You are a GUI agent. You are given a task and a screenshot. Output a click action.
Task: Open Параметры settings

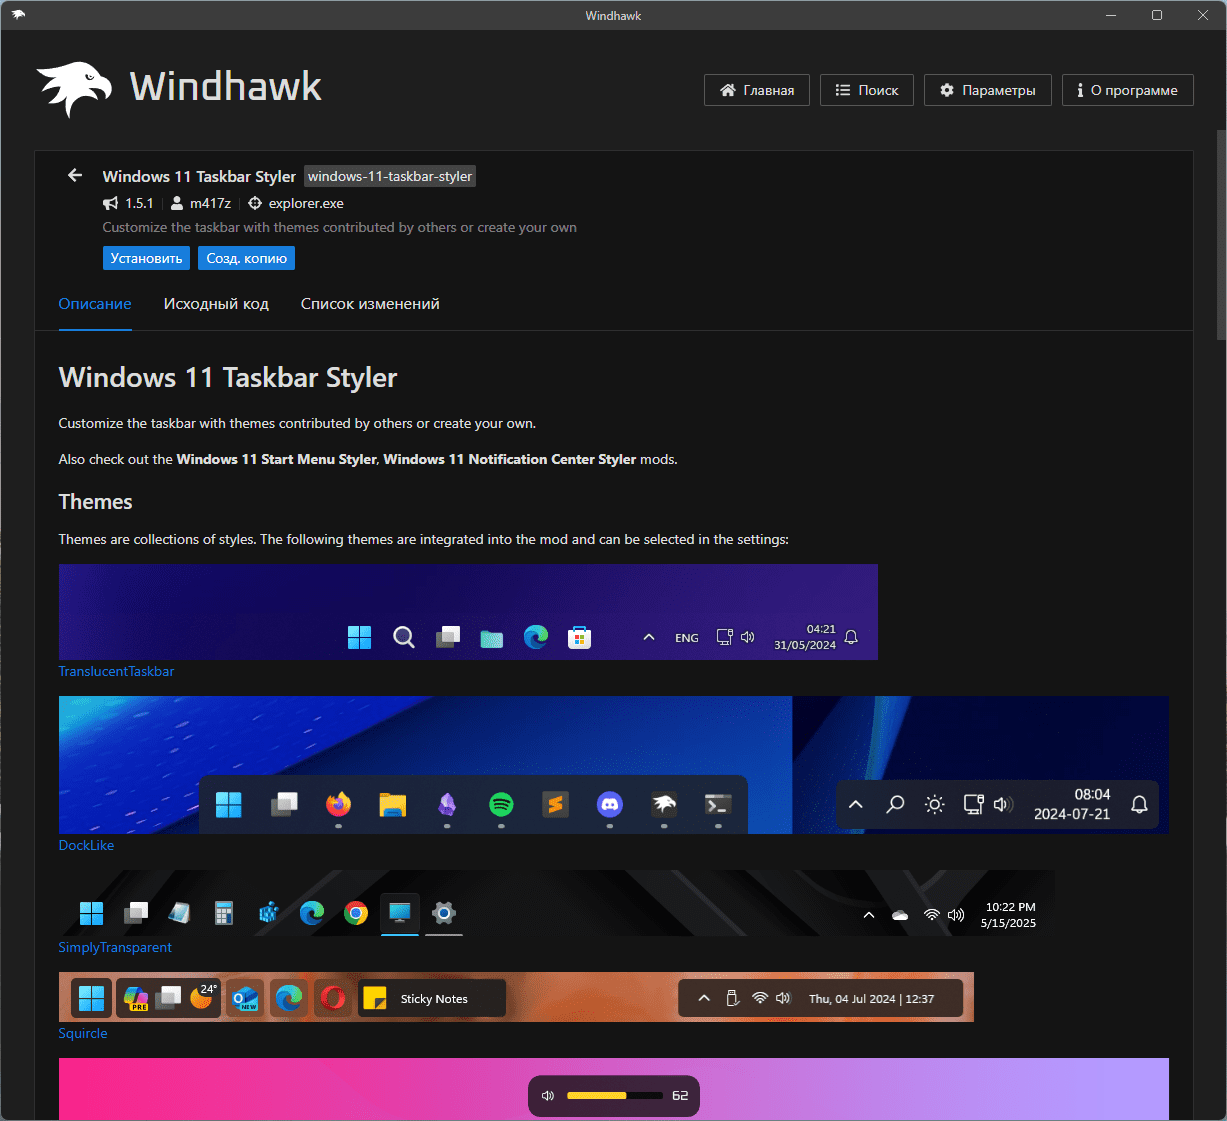(988, 90)
